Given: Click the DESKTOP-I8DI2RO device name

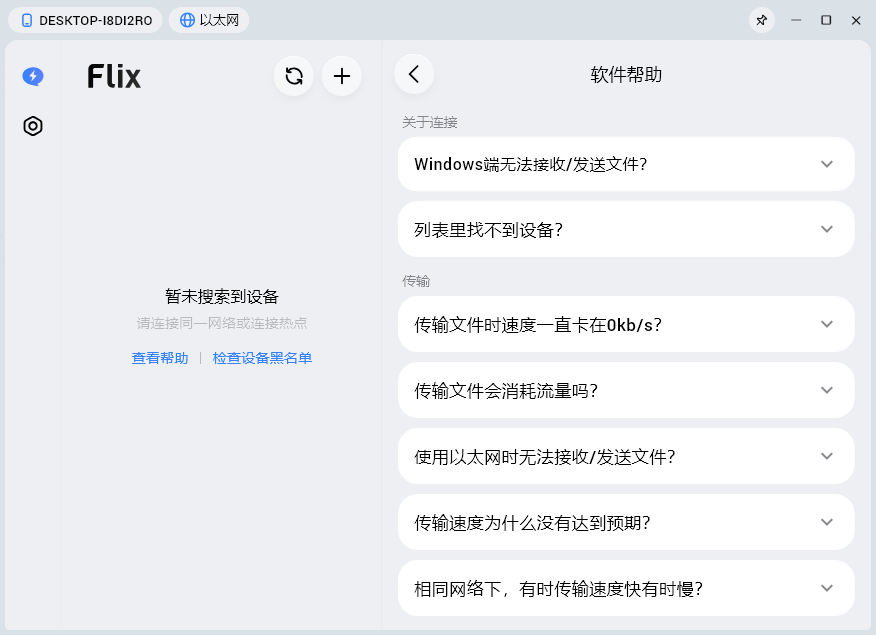Looking at the screenshot, I should 96,21.
